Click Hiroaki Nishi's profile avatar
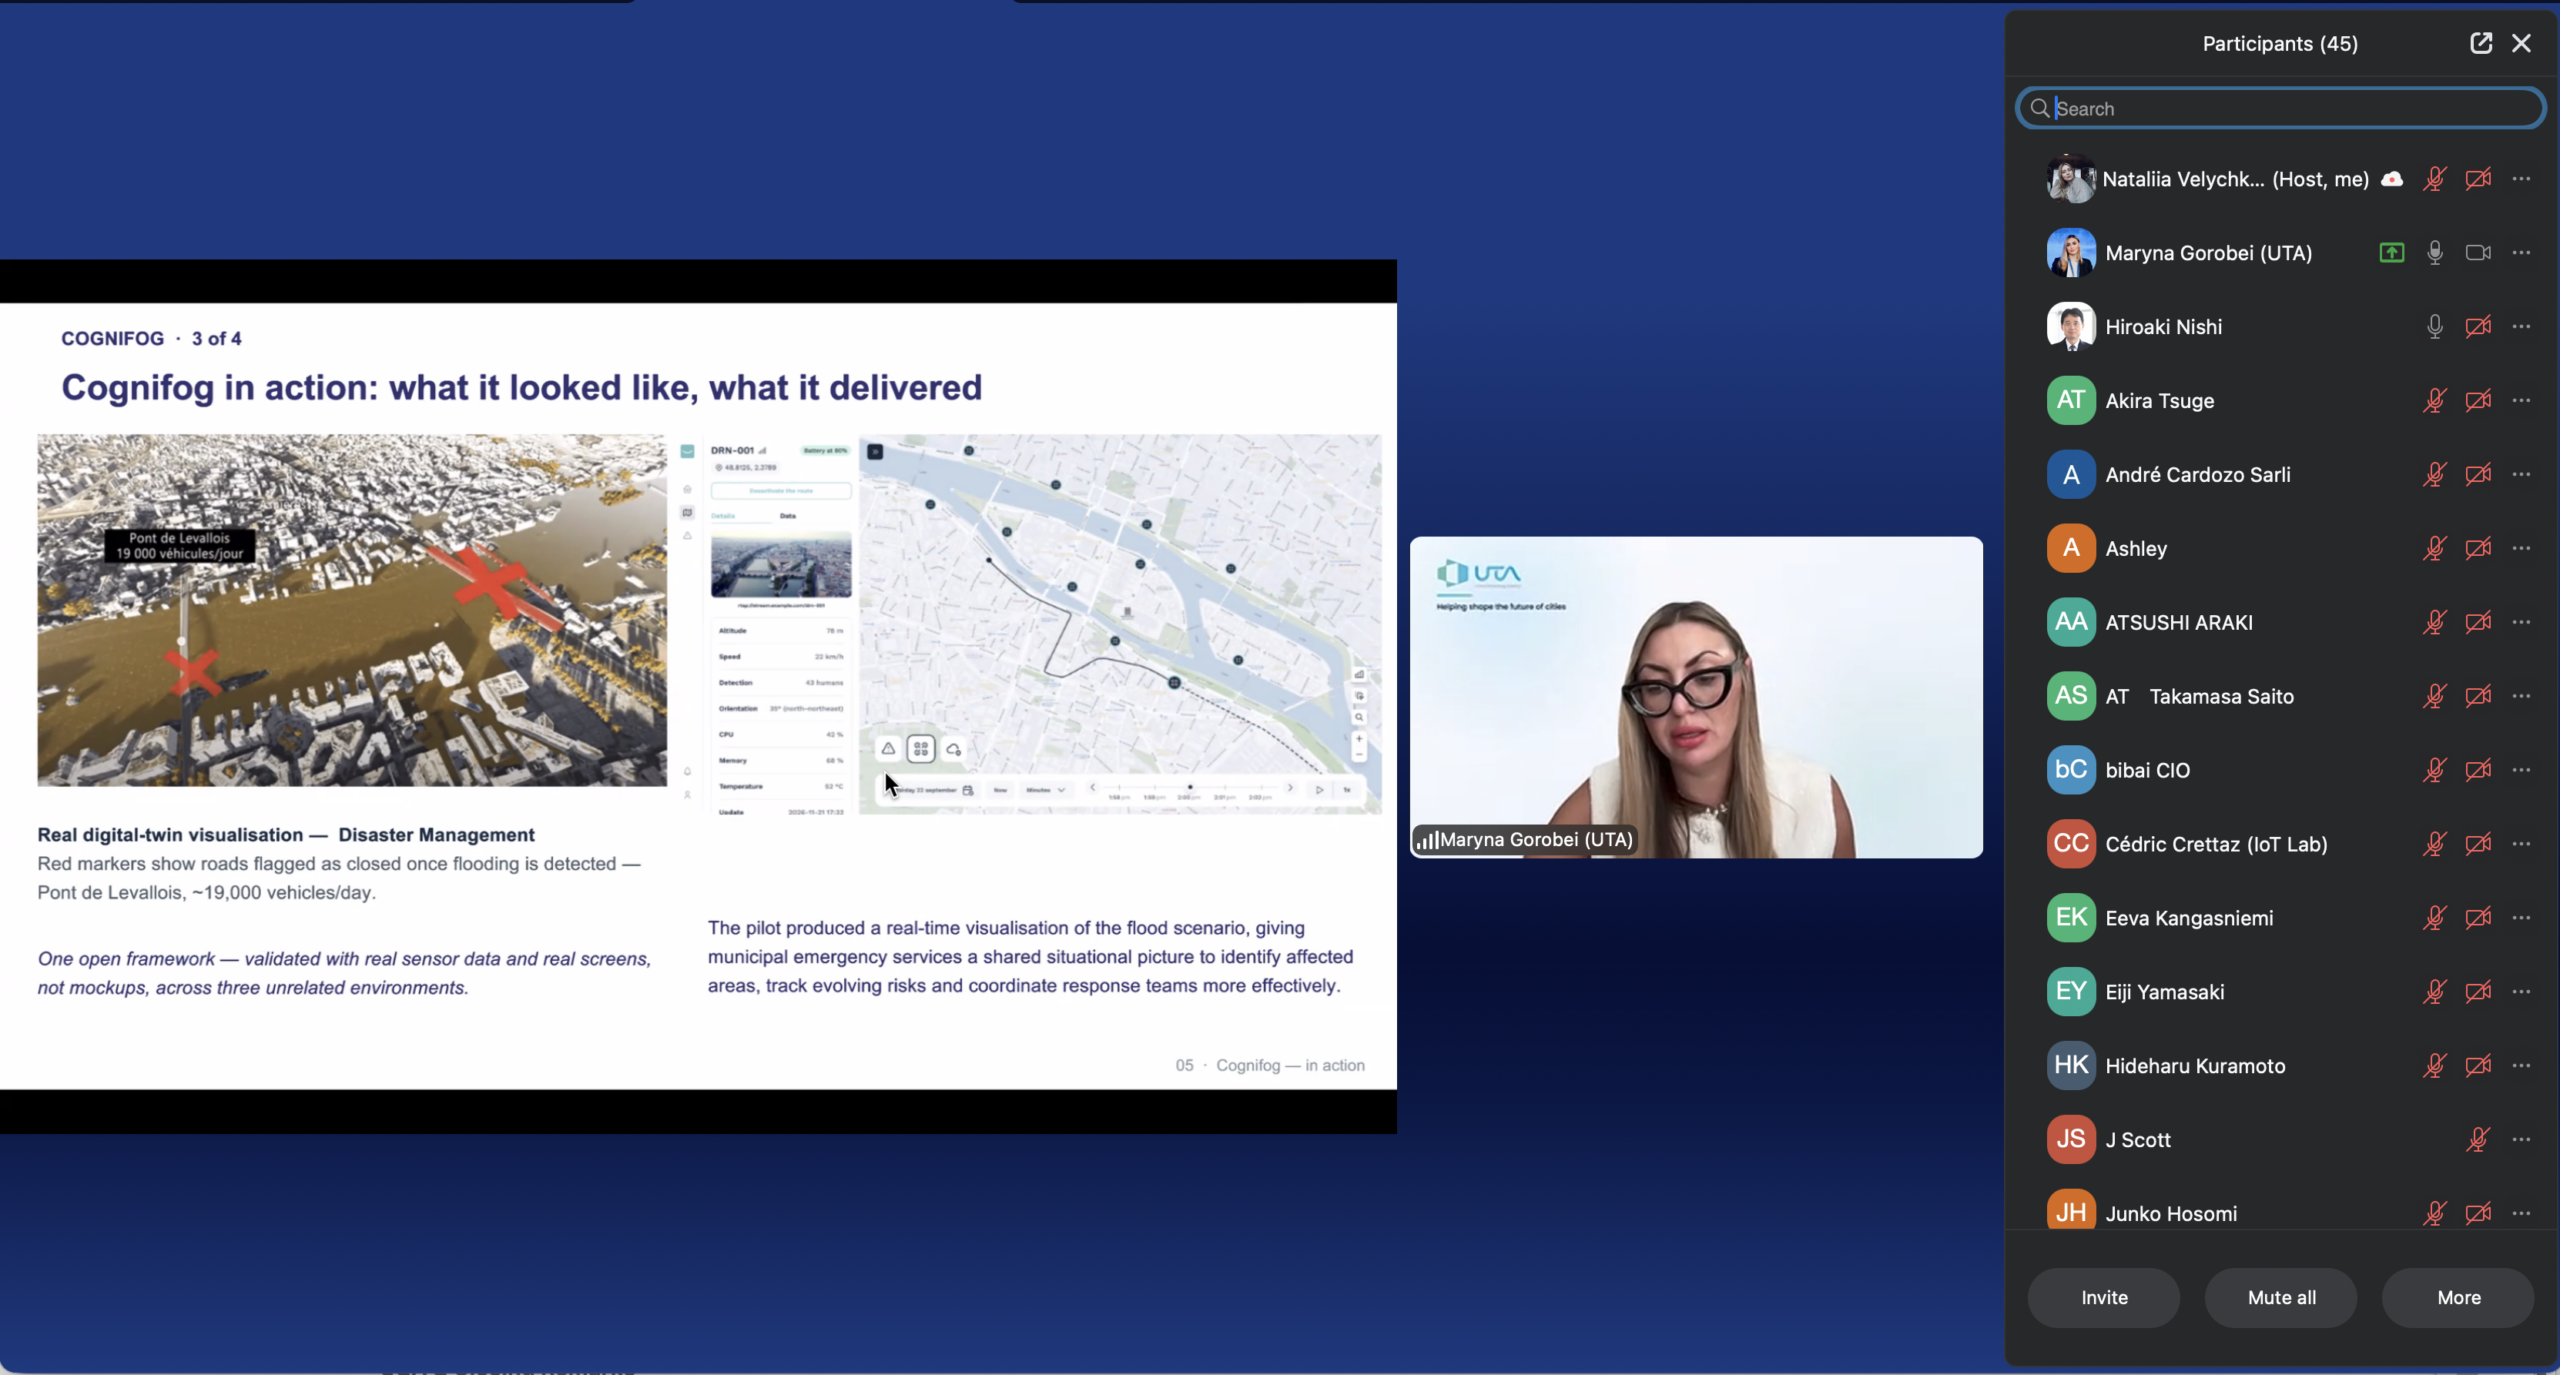This screenshot has width=2560, height=1375. [x=2071, y=327]
